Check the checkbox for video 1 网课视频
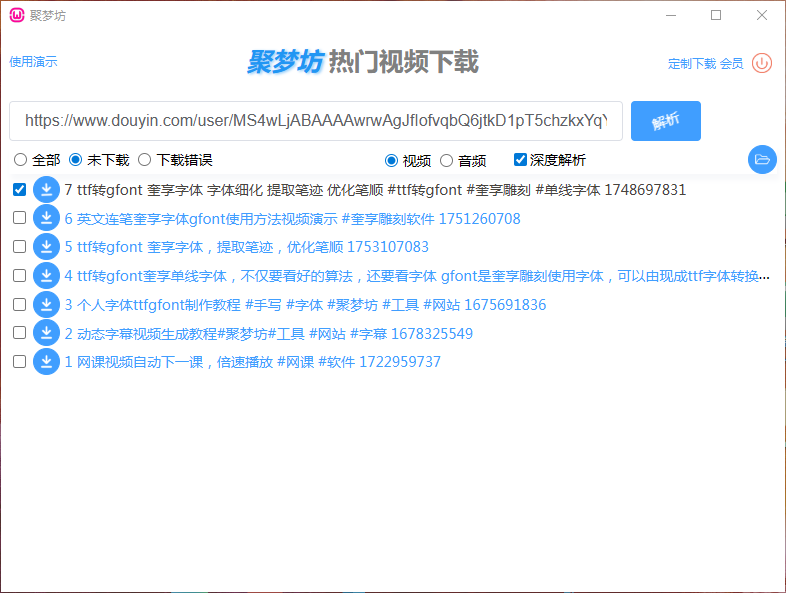 20,361
